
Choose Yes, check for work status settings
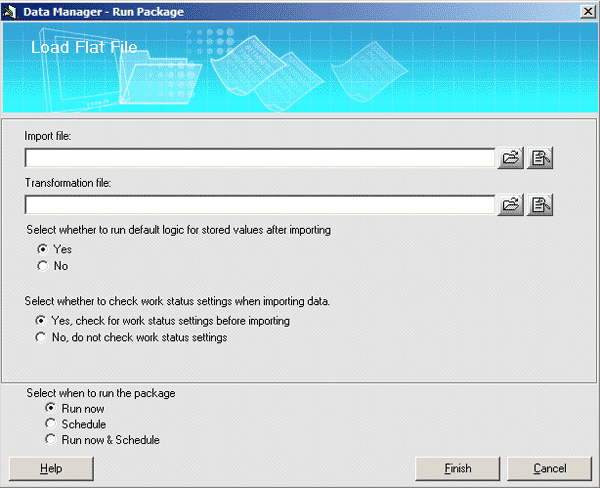click(41, 320)
